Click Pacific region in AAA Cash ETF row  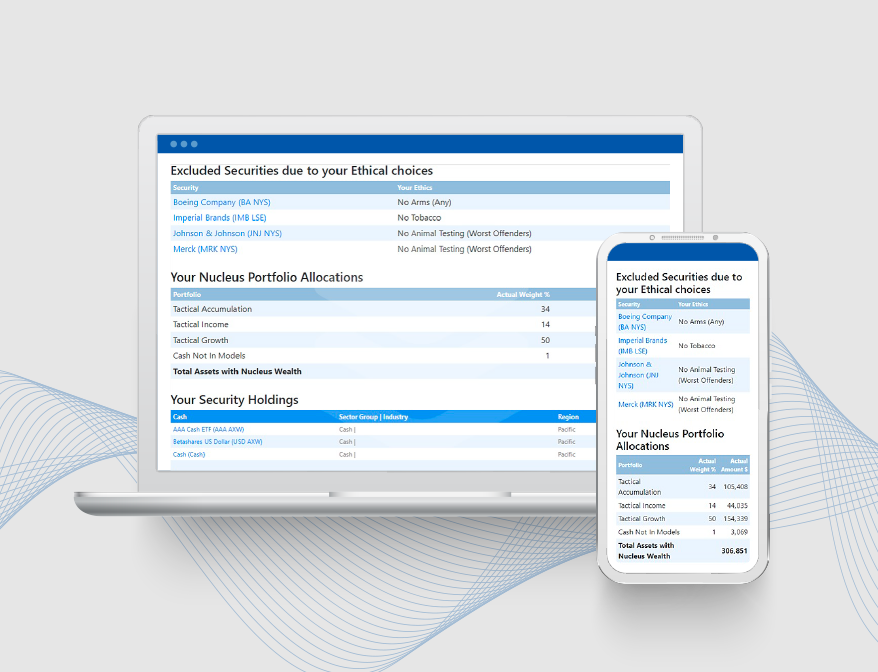tap(566, 430)
